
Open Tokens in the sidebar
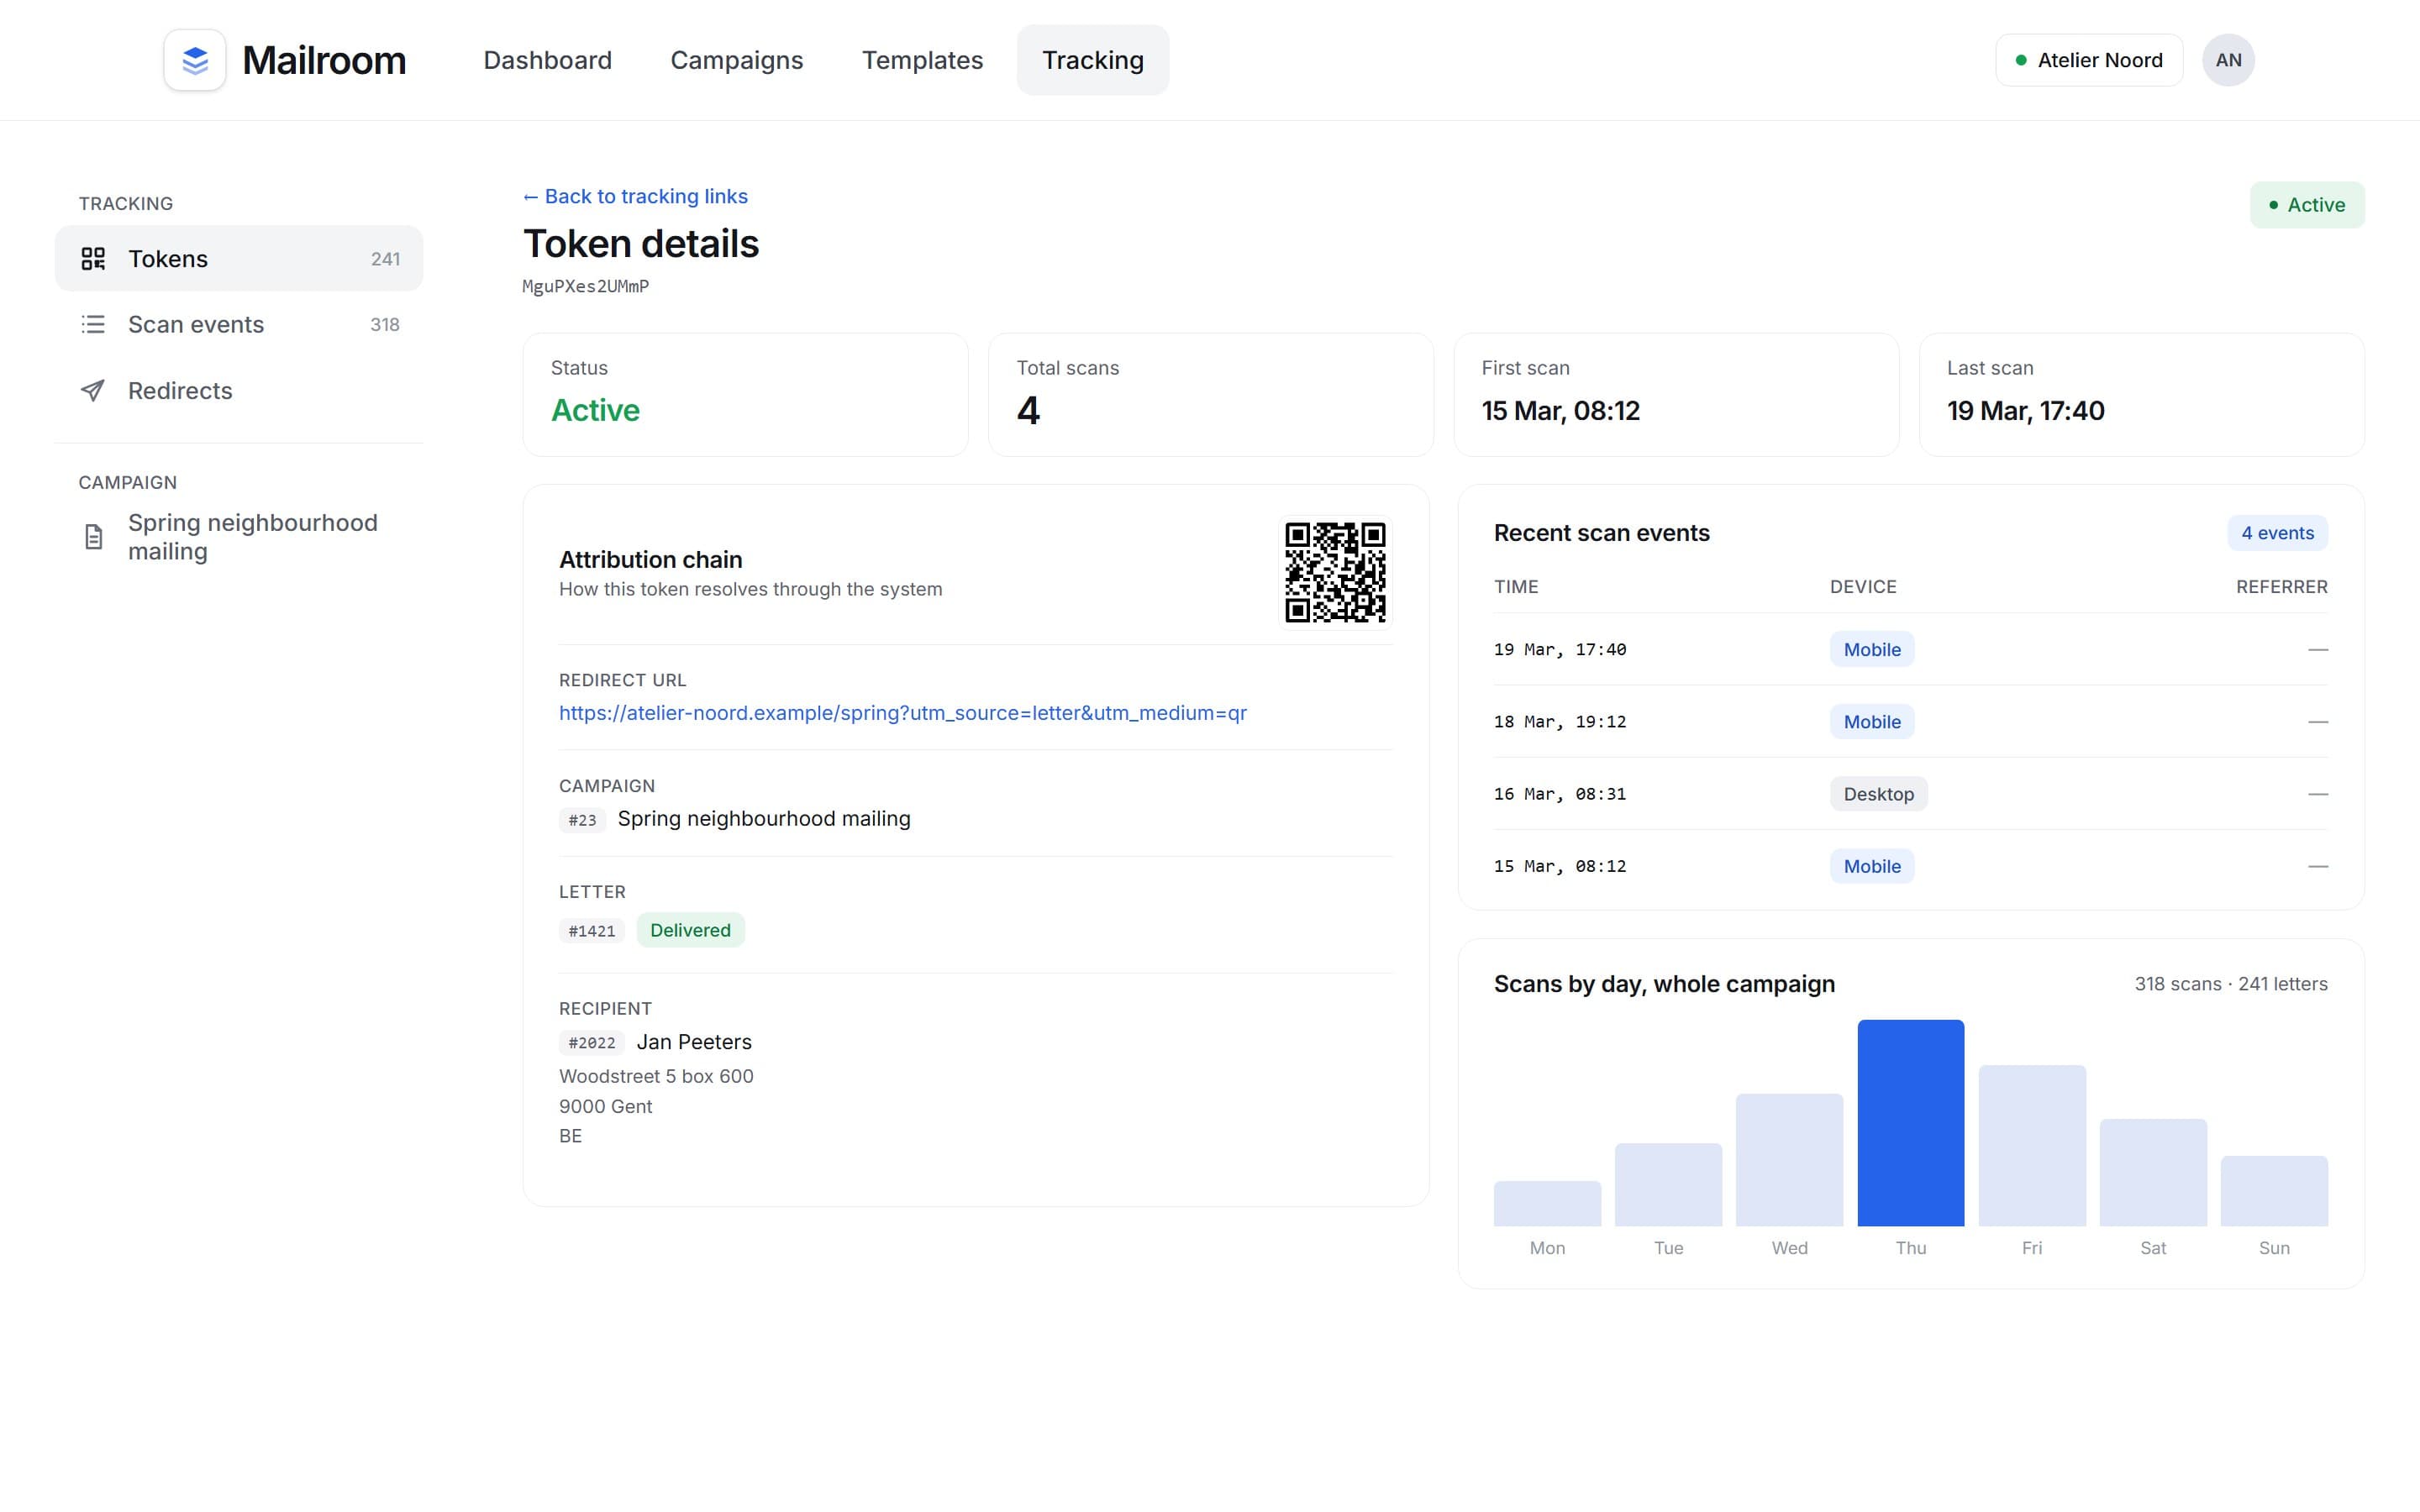[239, 259]
